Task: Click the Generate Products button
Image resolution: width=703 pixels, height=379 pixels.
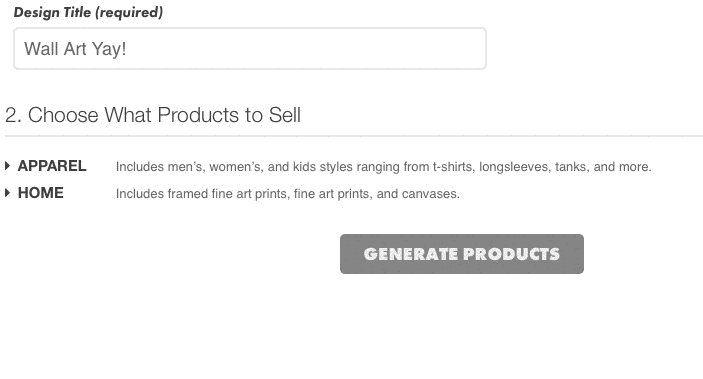Action: tap(462, 254)
